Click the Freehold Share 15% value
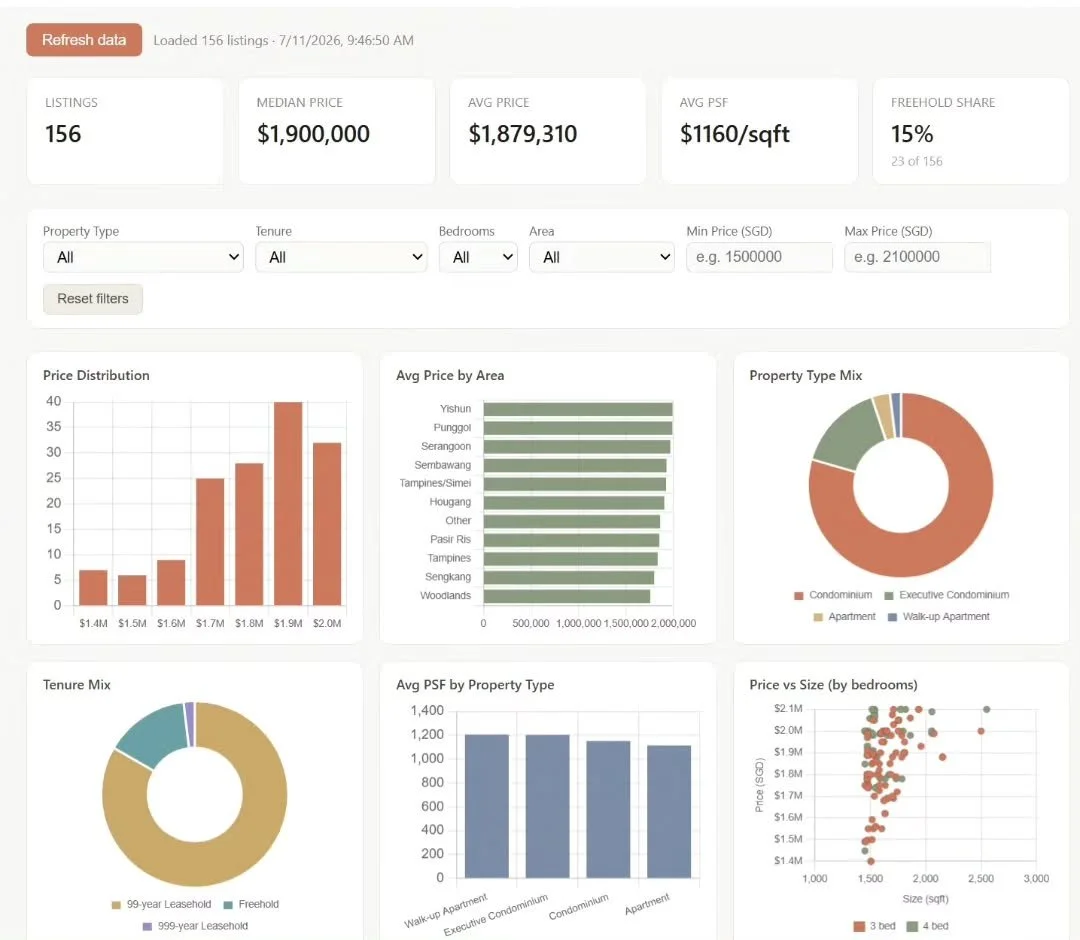This screenshot has width=1080, height=940. (912, 134)
